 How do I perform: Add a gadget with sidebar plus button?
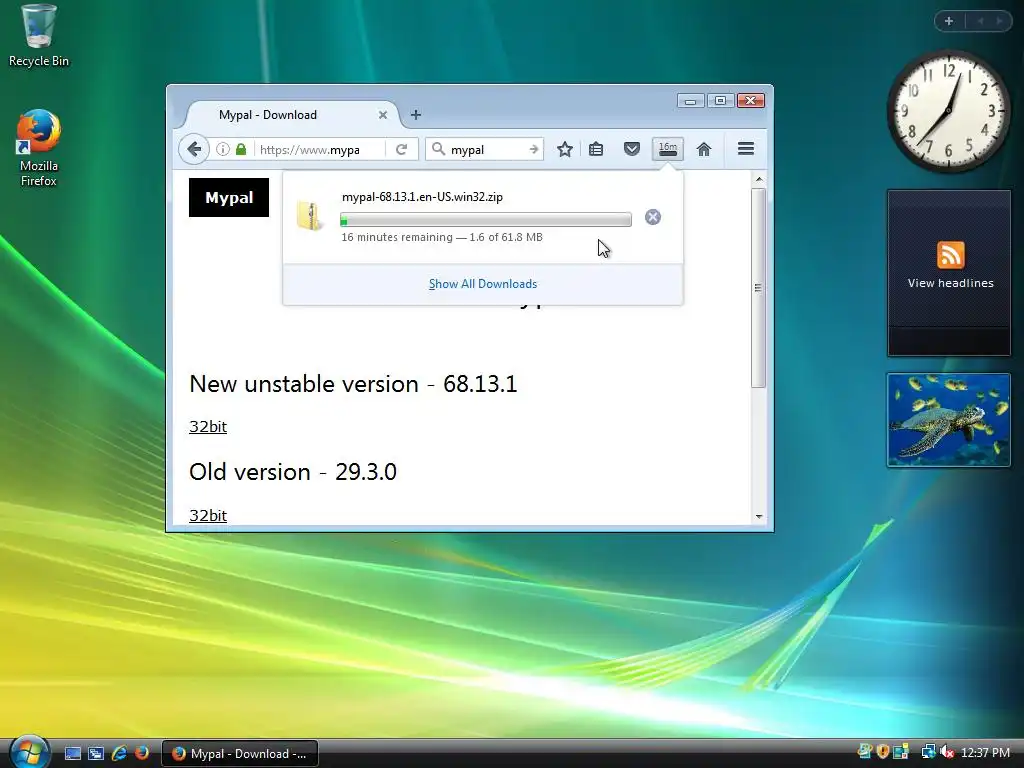[949, 21]
